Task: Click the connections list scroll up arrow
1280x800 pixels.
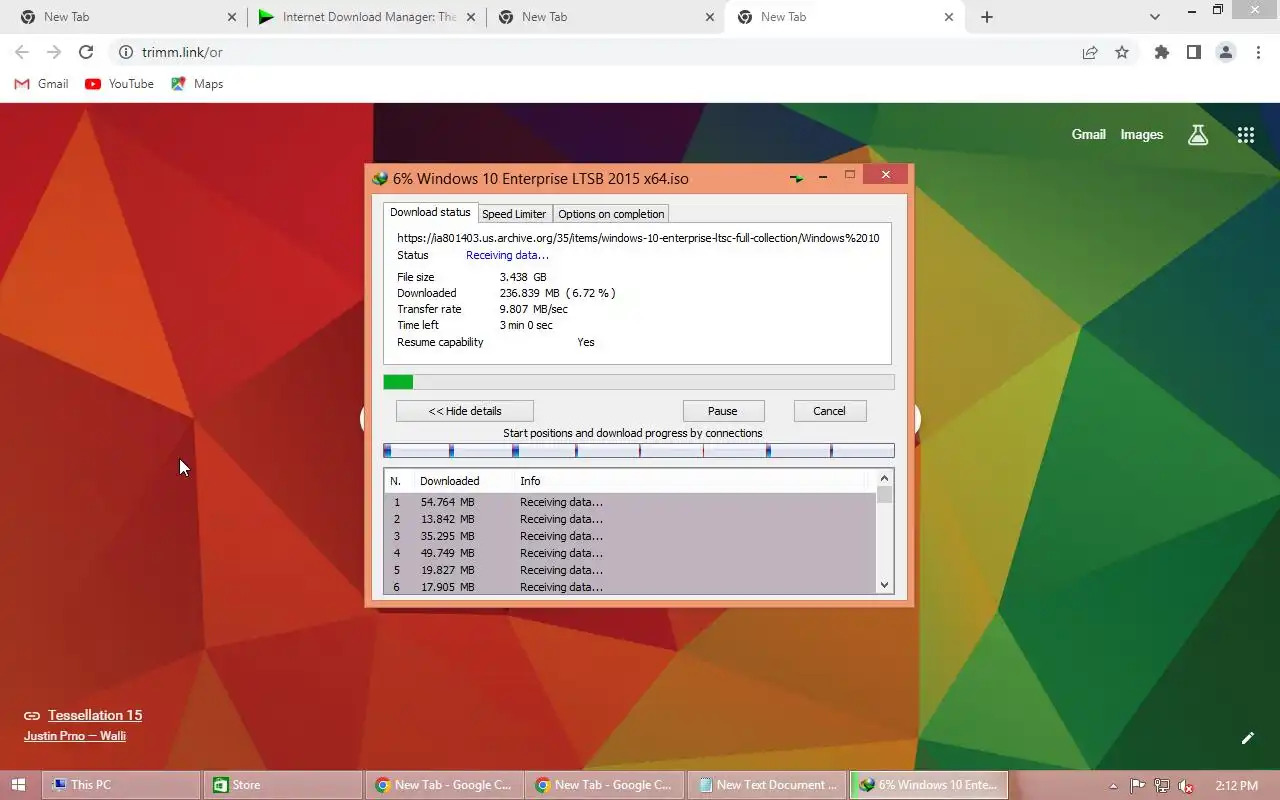Action: pos(884,479)
